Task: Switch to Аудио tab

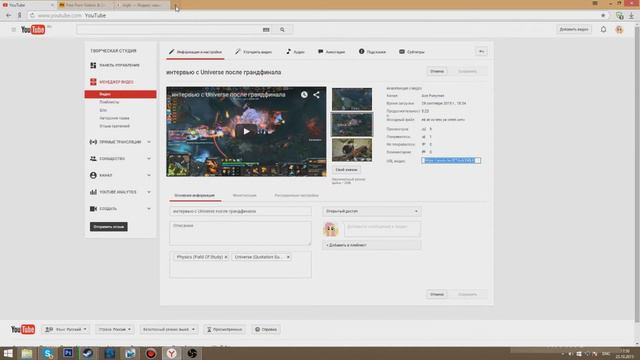Action: click(x=295, y=52)
